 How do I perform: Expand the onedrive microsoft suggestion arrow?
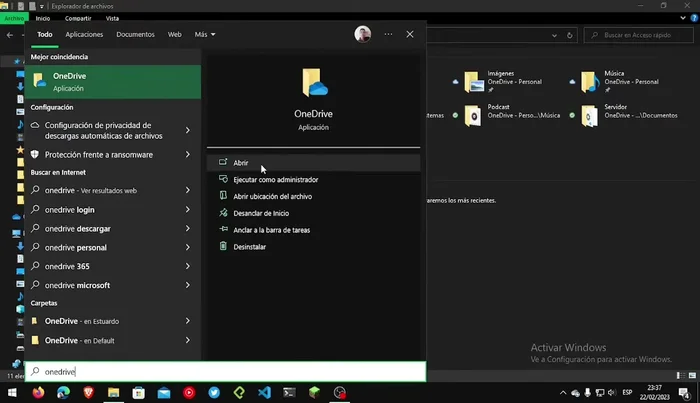pos(188,285)
